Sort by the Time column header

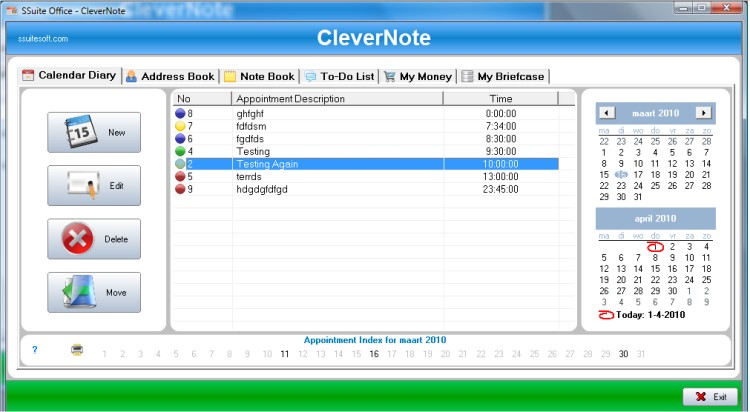501,99
